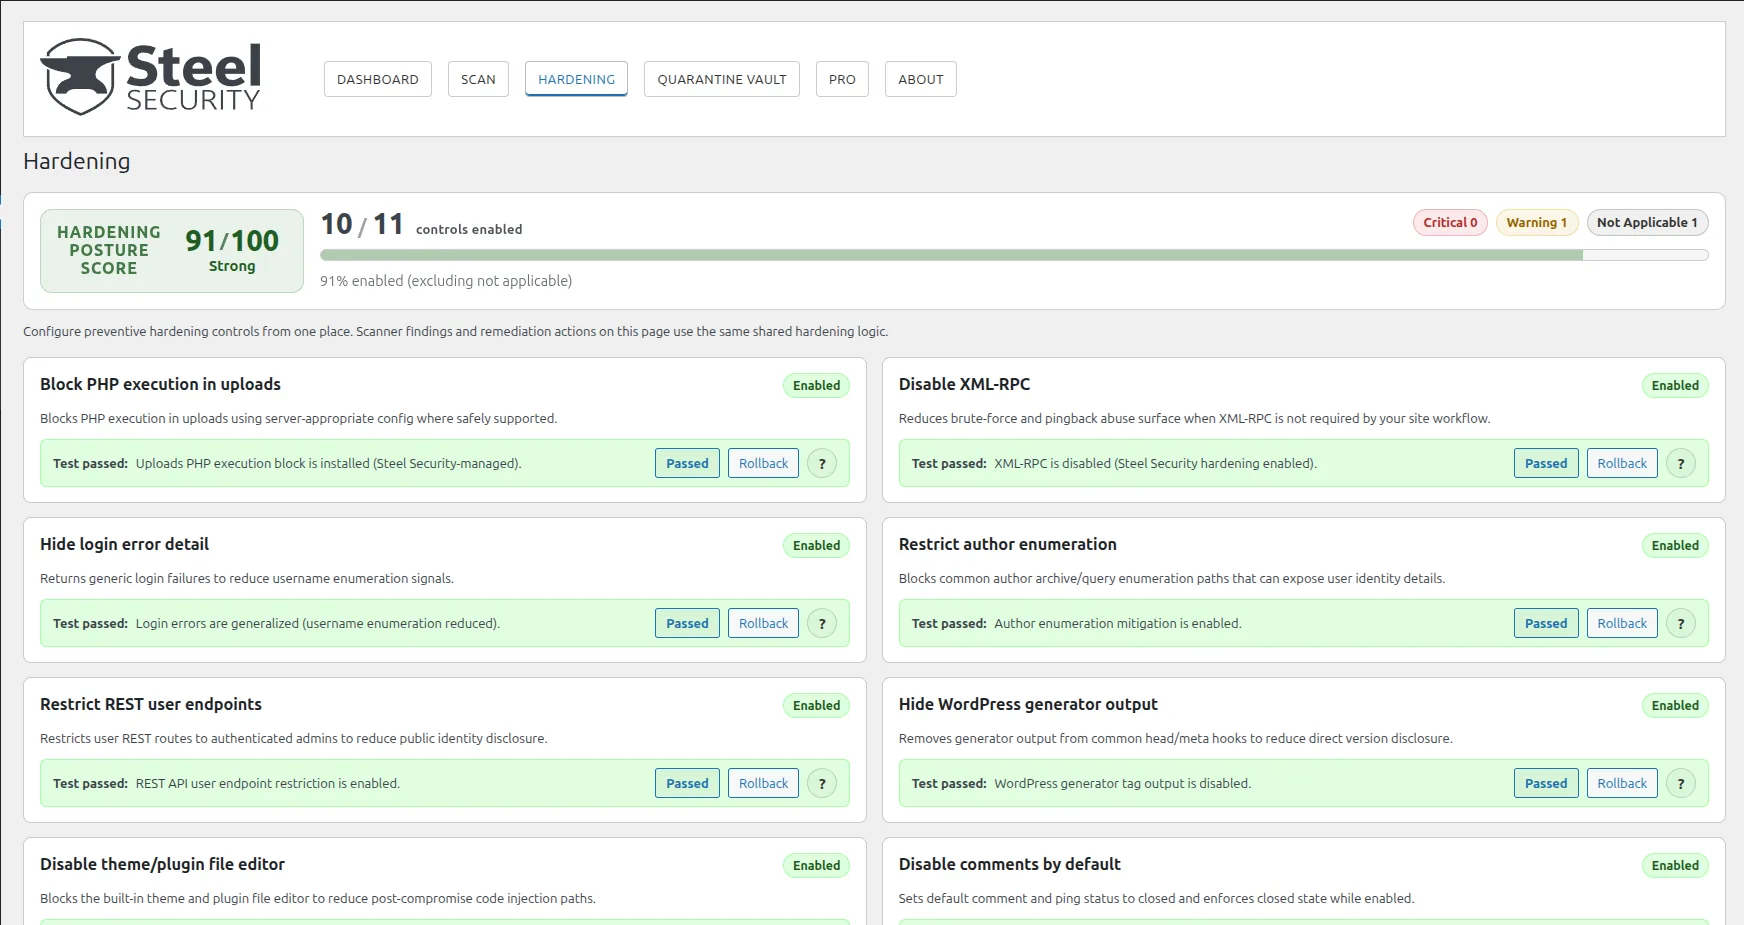Click "XML-RPC is disabled" test result message
1744x925 pixels.
coord(1155,463)
